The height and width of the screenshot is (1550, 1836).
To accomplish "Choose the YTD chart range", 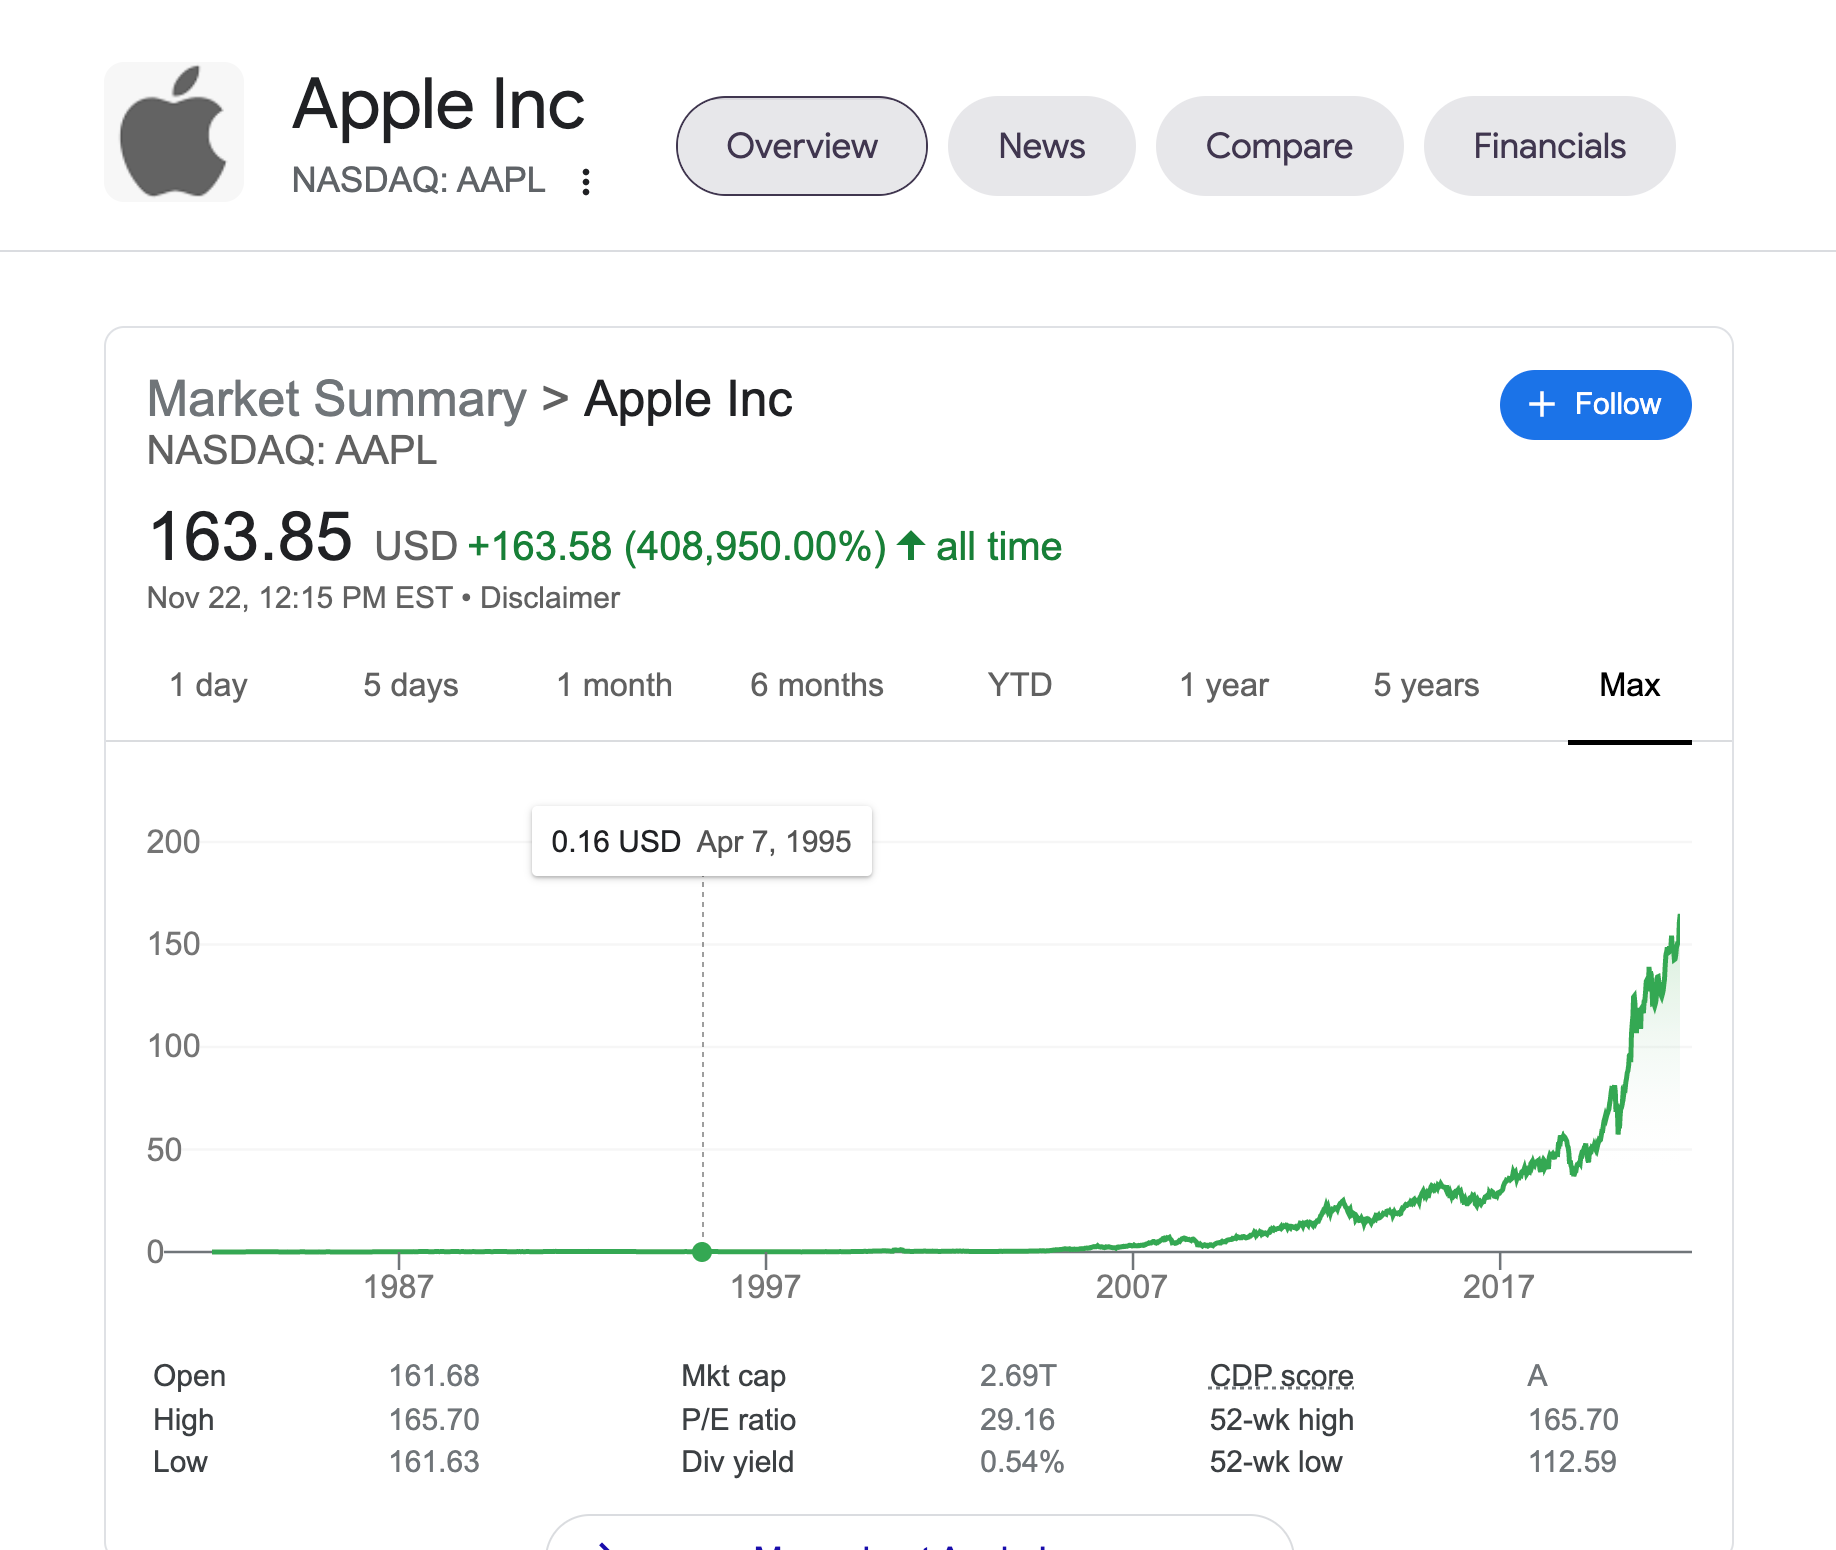I will click(1019, 685).
